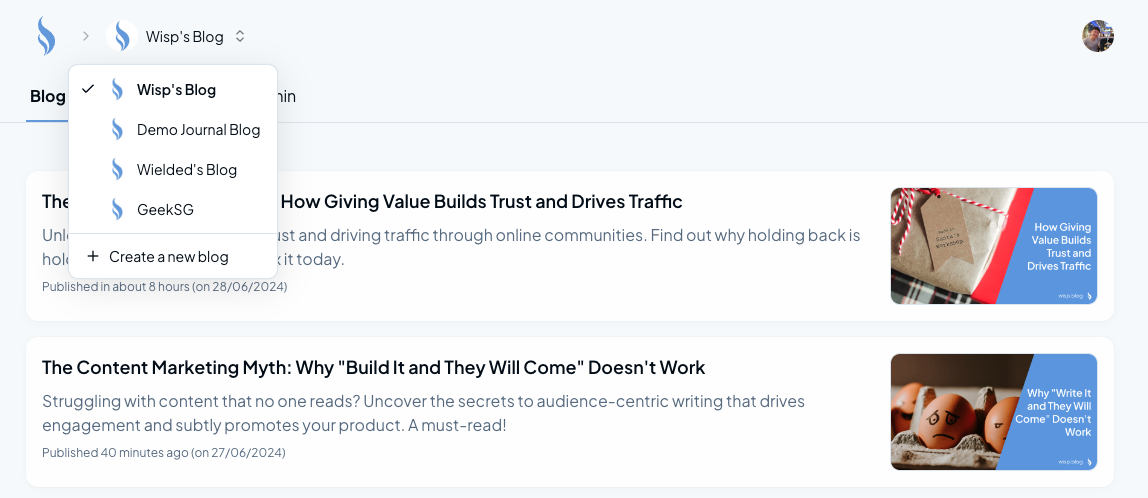
Task: Open the Giving Value Builds Trust thumbnail
Action: [x=993, y=246]
